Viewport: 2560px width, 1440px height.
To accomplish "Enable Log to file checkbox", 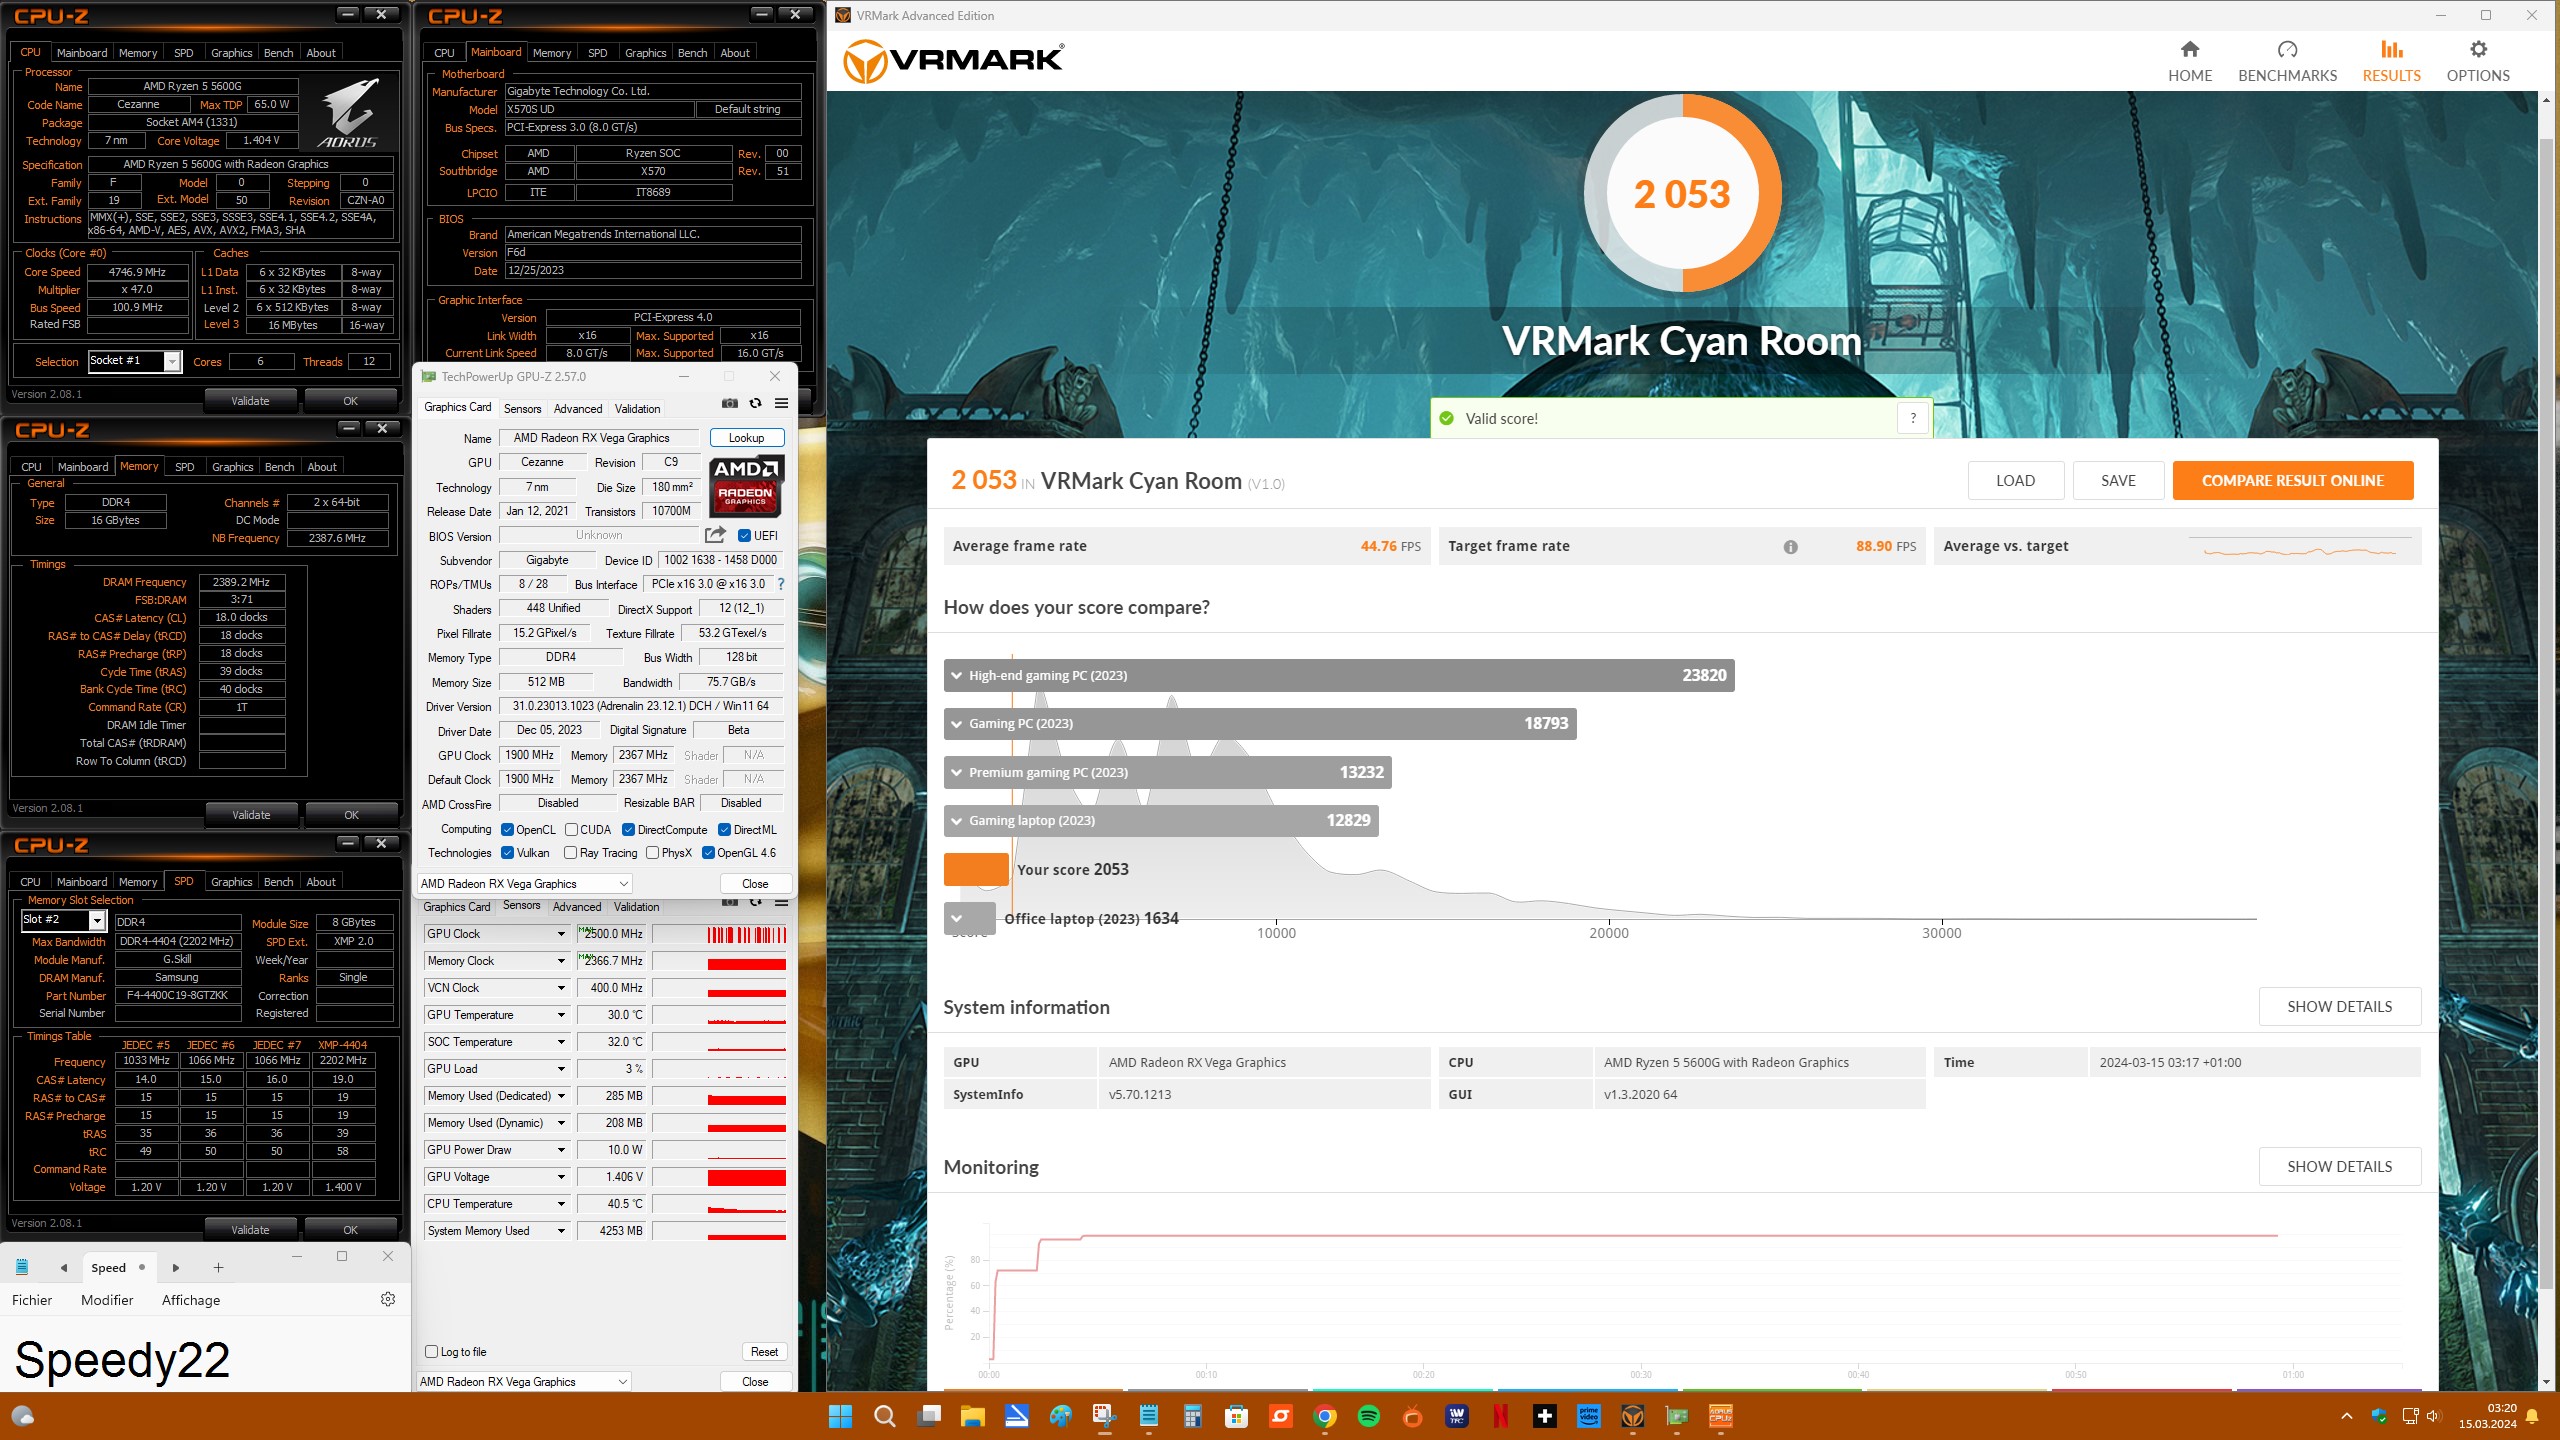I will pos(432,1352).
